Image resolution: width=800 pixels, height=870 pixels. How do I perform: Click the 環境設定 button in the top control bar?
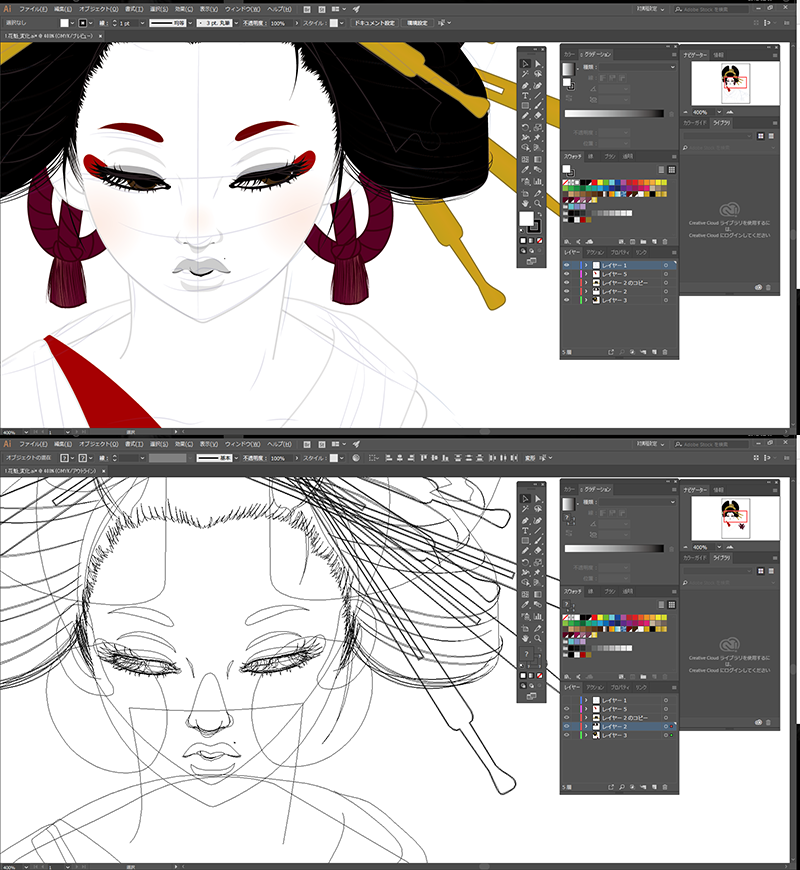click(x=417, y=23)
